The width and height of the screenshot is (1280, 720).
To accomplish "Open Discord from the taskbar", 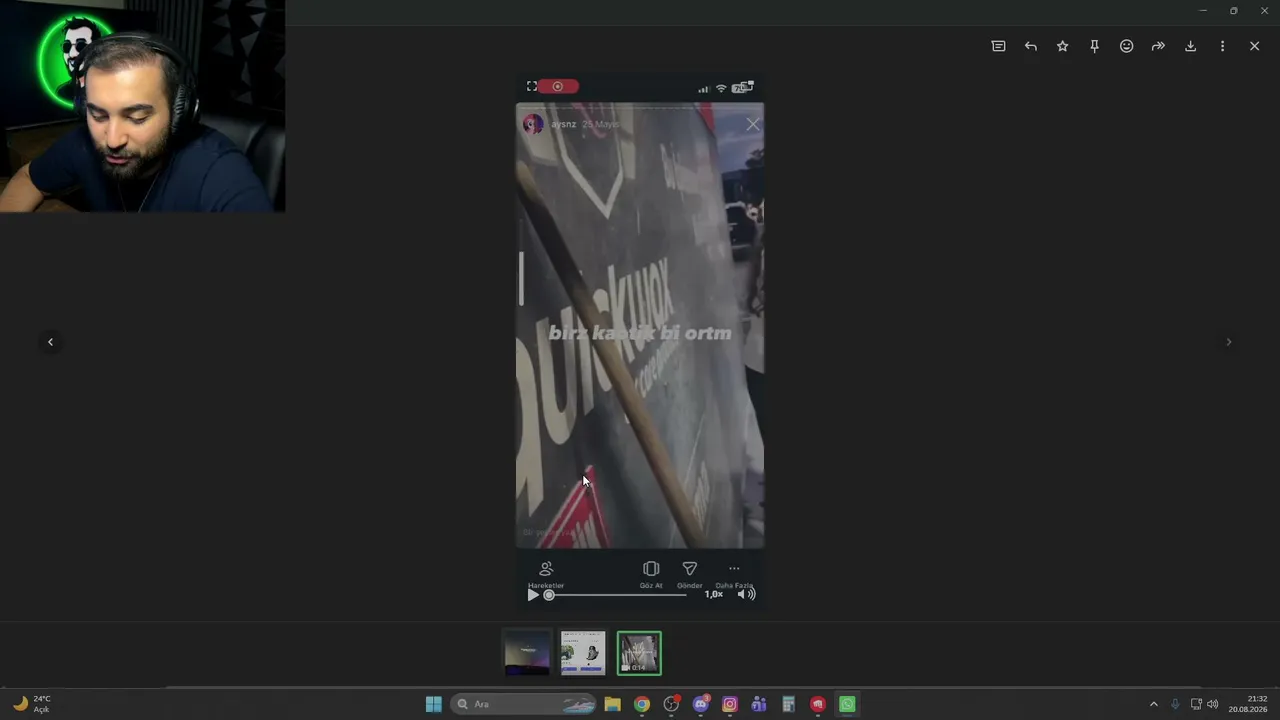I will tap(701, 704).
